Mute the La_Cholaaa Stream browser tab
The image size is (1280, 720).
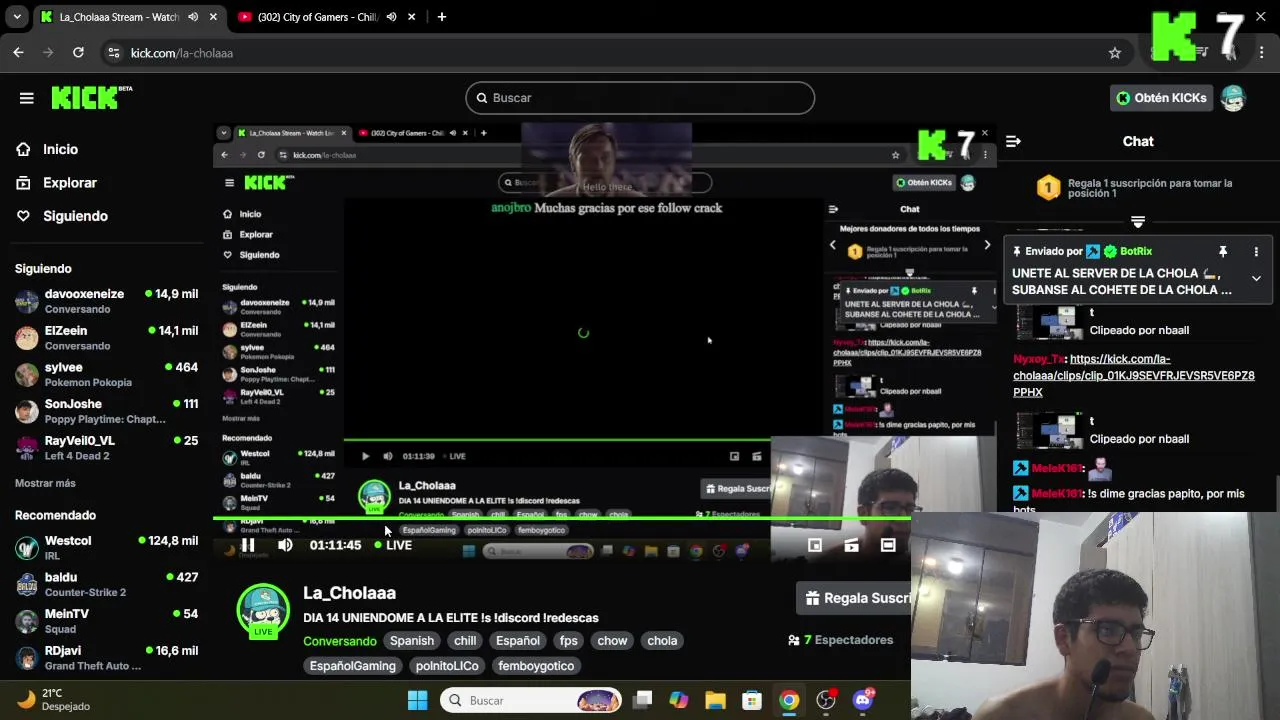point(193,17)
